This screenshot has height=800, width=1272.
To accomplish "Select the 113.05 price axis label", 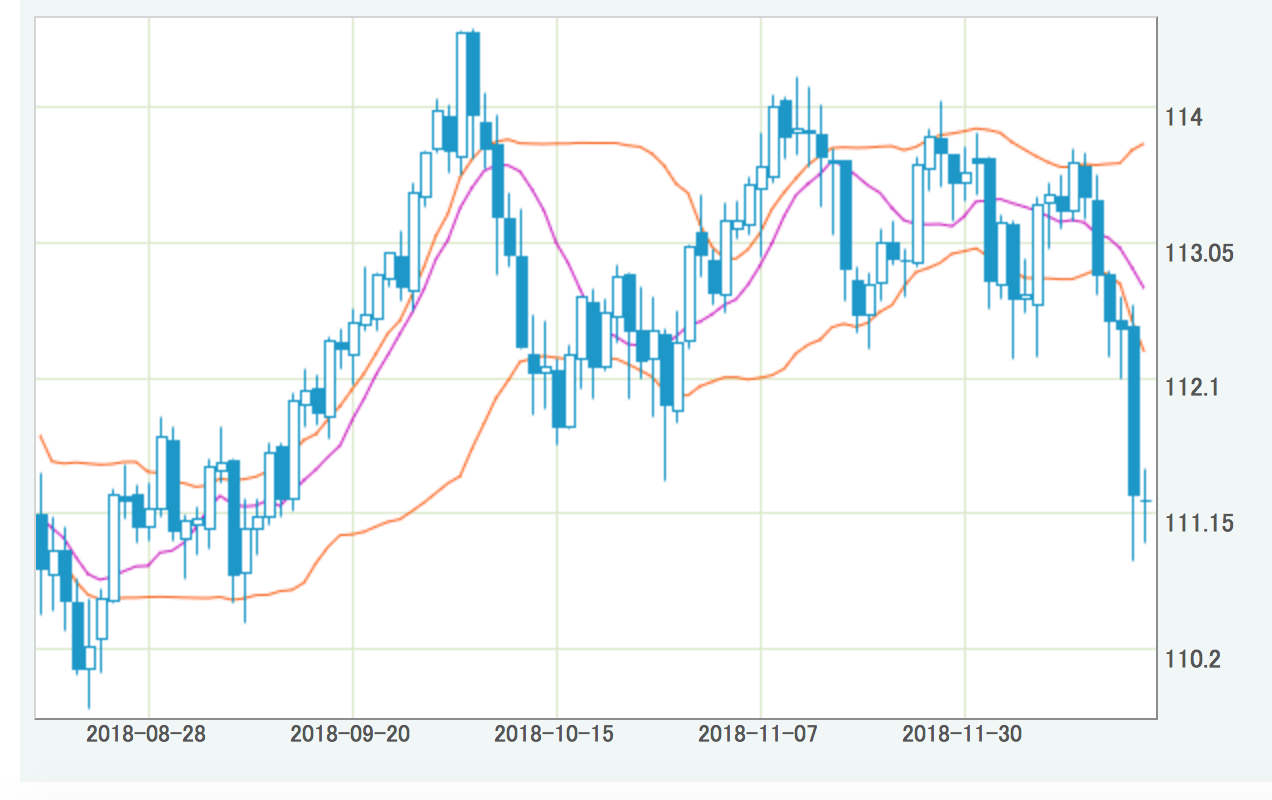I will pos(1199,253).
